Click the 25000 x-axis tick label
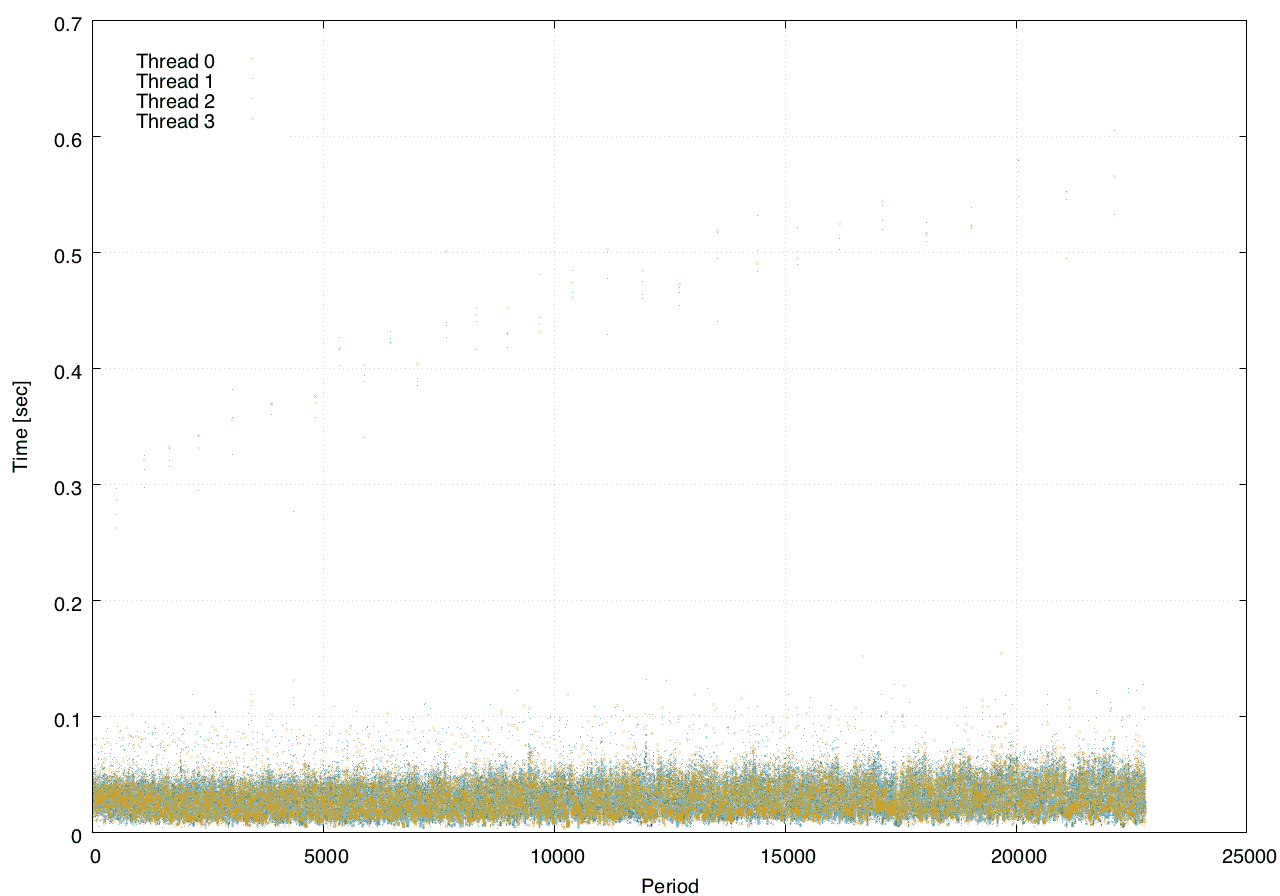The height and width of the screenshot is (896, 1280). (x=1246, y=856)
